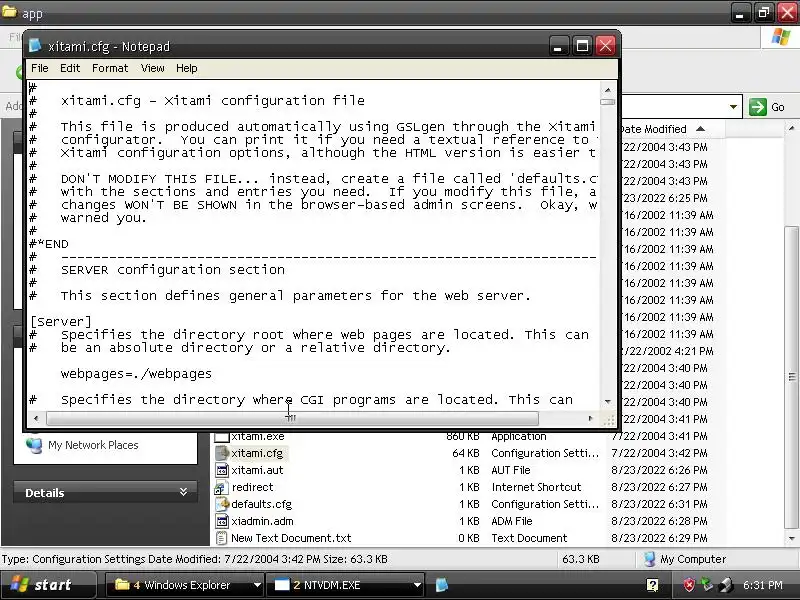
Task: Click the #*END line in Notepad
Action: coord(49,244)
